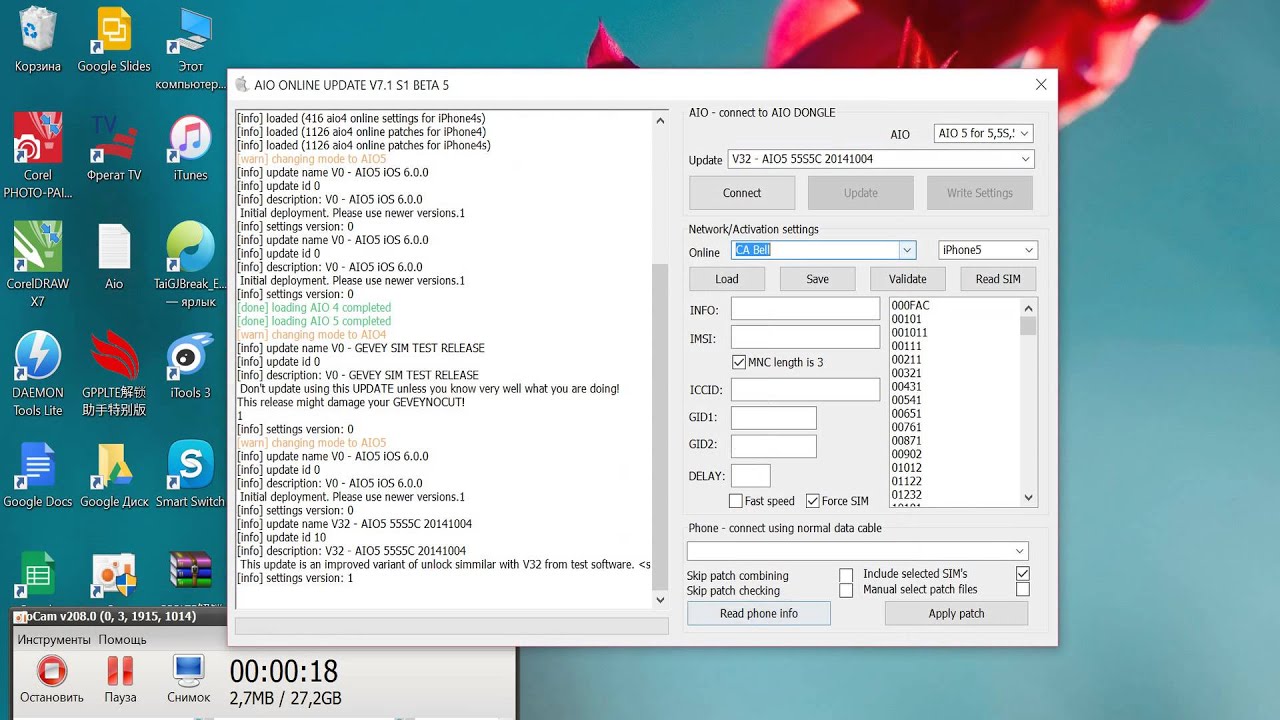Click the Save settings button

(x=817, y=279)
